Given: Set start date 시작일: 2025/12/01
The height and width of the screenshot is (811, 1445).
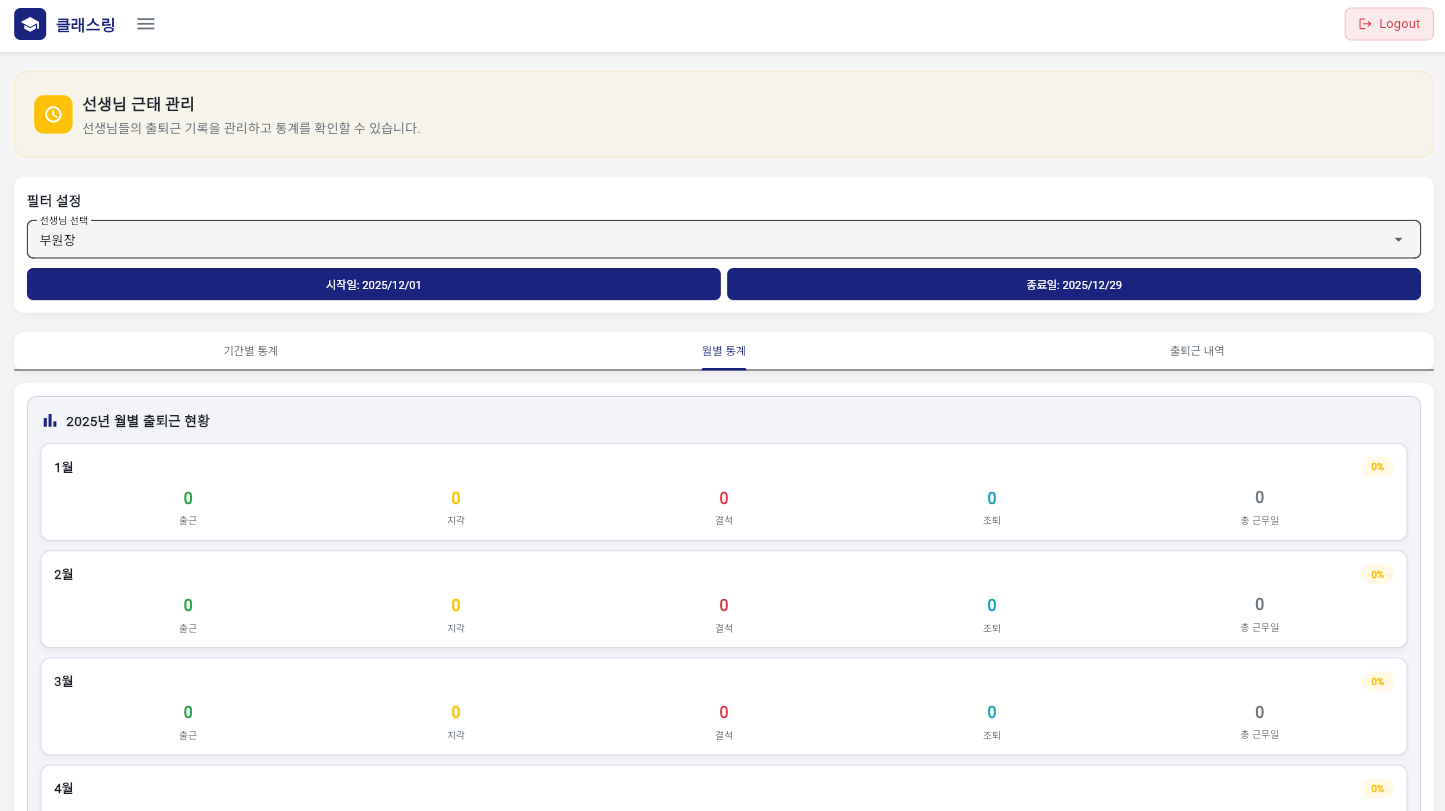Looking at the screenshot, I should click(373, 284).
